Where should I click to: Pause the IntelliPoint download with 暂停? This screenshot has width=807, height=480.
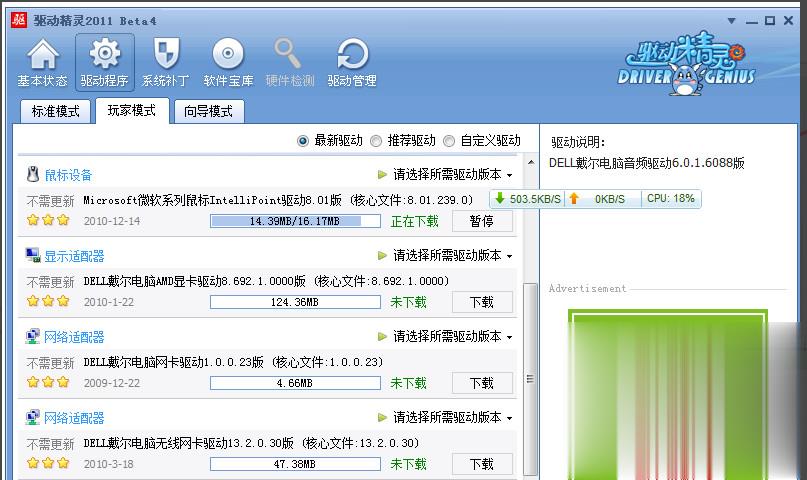[482, 221]
